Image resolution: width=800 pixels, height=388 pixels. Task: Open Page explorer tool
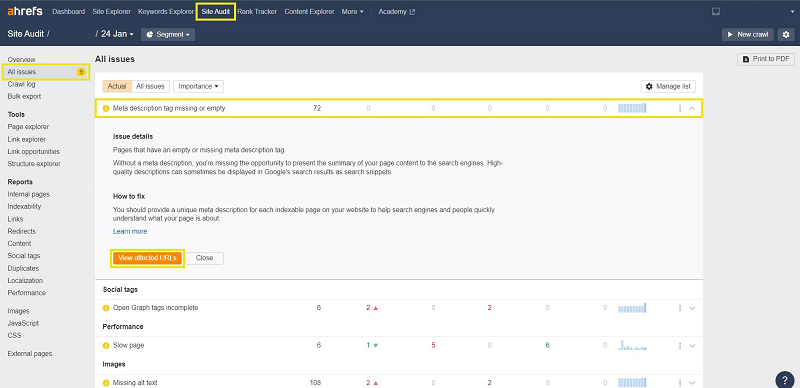tap(28, 127)
